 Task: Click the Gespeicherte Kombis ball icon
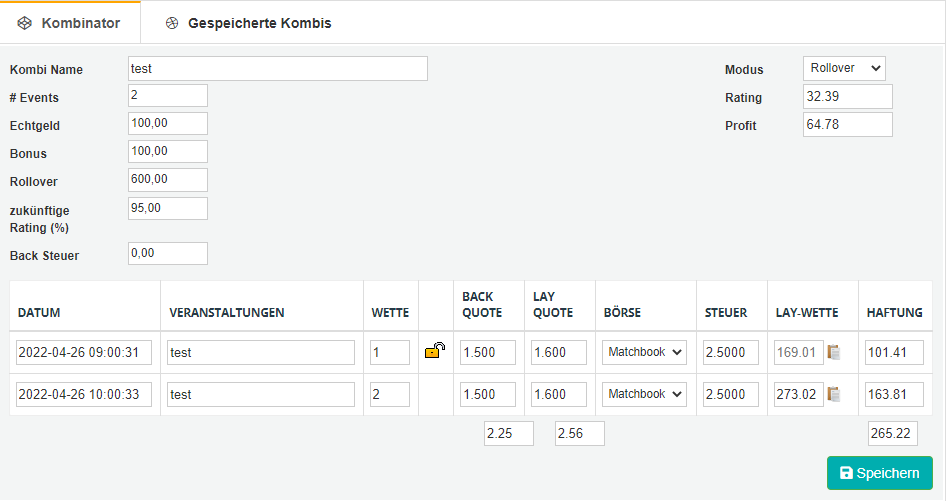click(172, 23)
